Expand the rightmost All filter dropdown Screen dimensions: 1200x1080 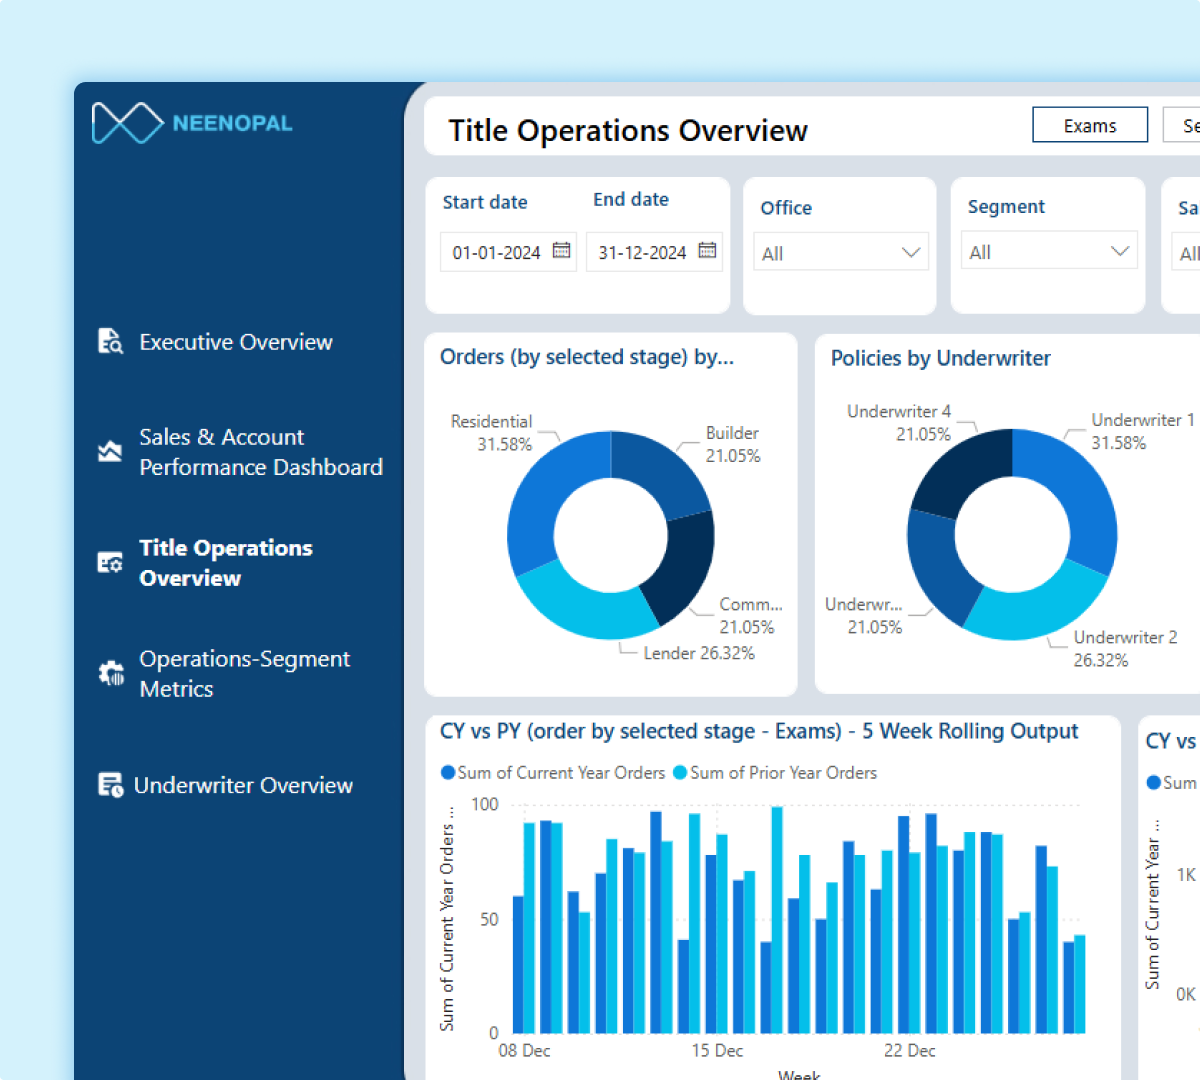coord(1190,253)
